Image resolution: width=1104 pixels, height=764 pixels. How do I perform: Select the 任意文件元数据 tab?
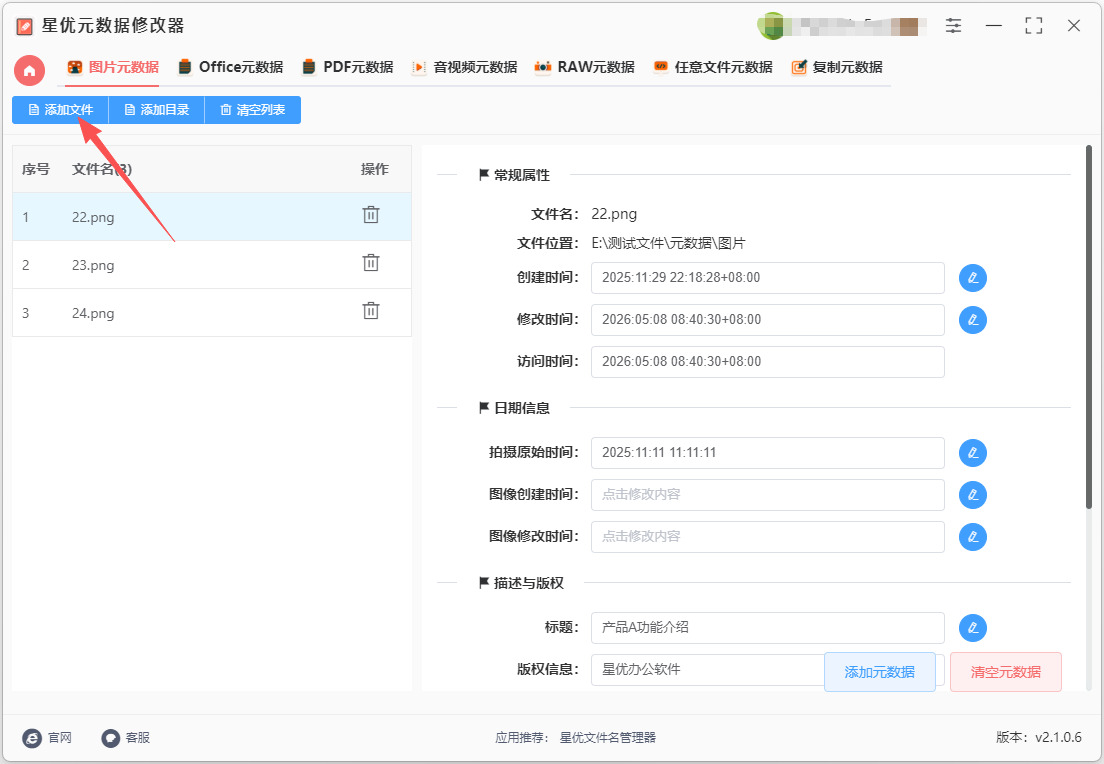click(713, 68)
